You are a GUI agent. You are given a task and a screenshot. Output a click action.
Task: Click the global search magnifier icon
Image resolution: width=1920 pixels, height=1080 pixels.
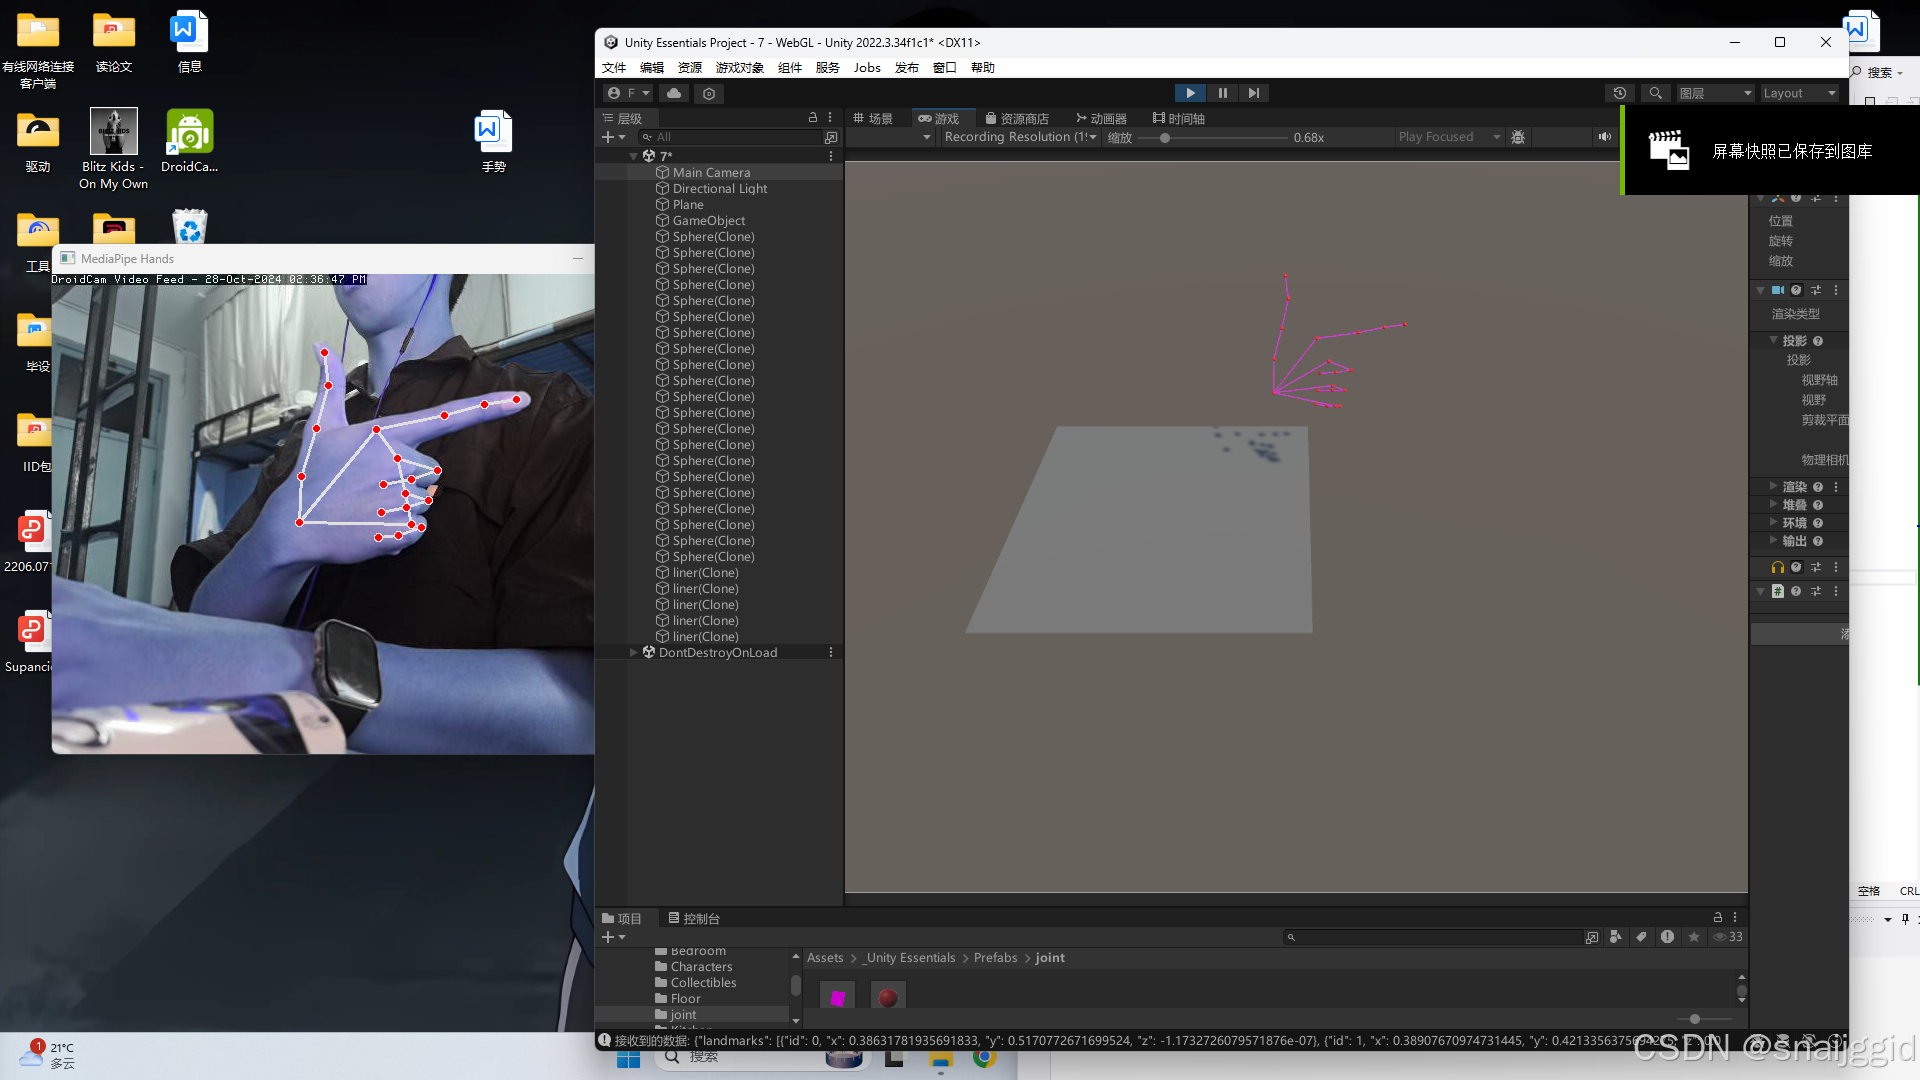[1655, 93]
